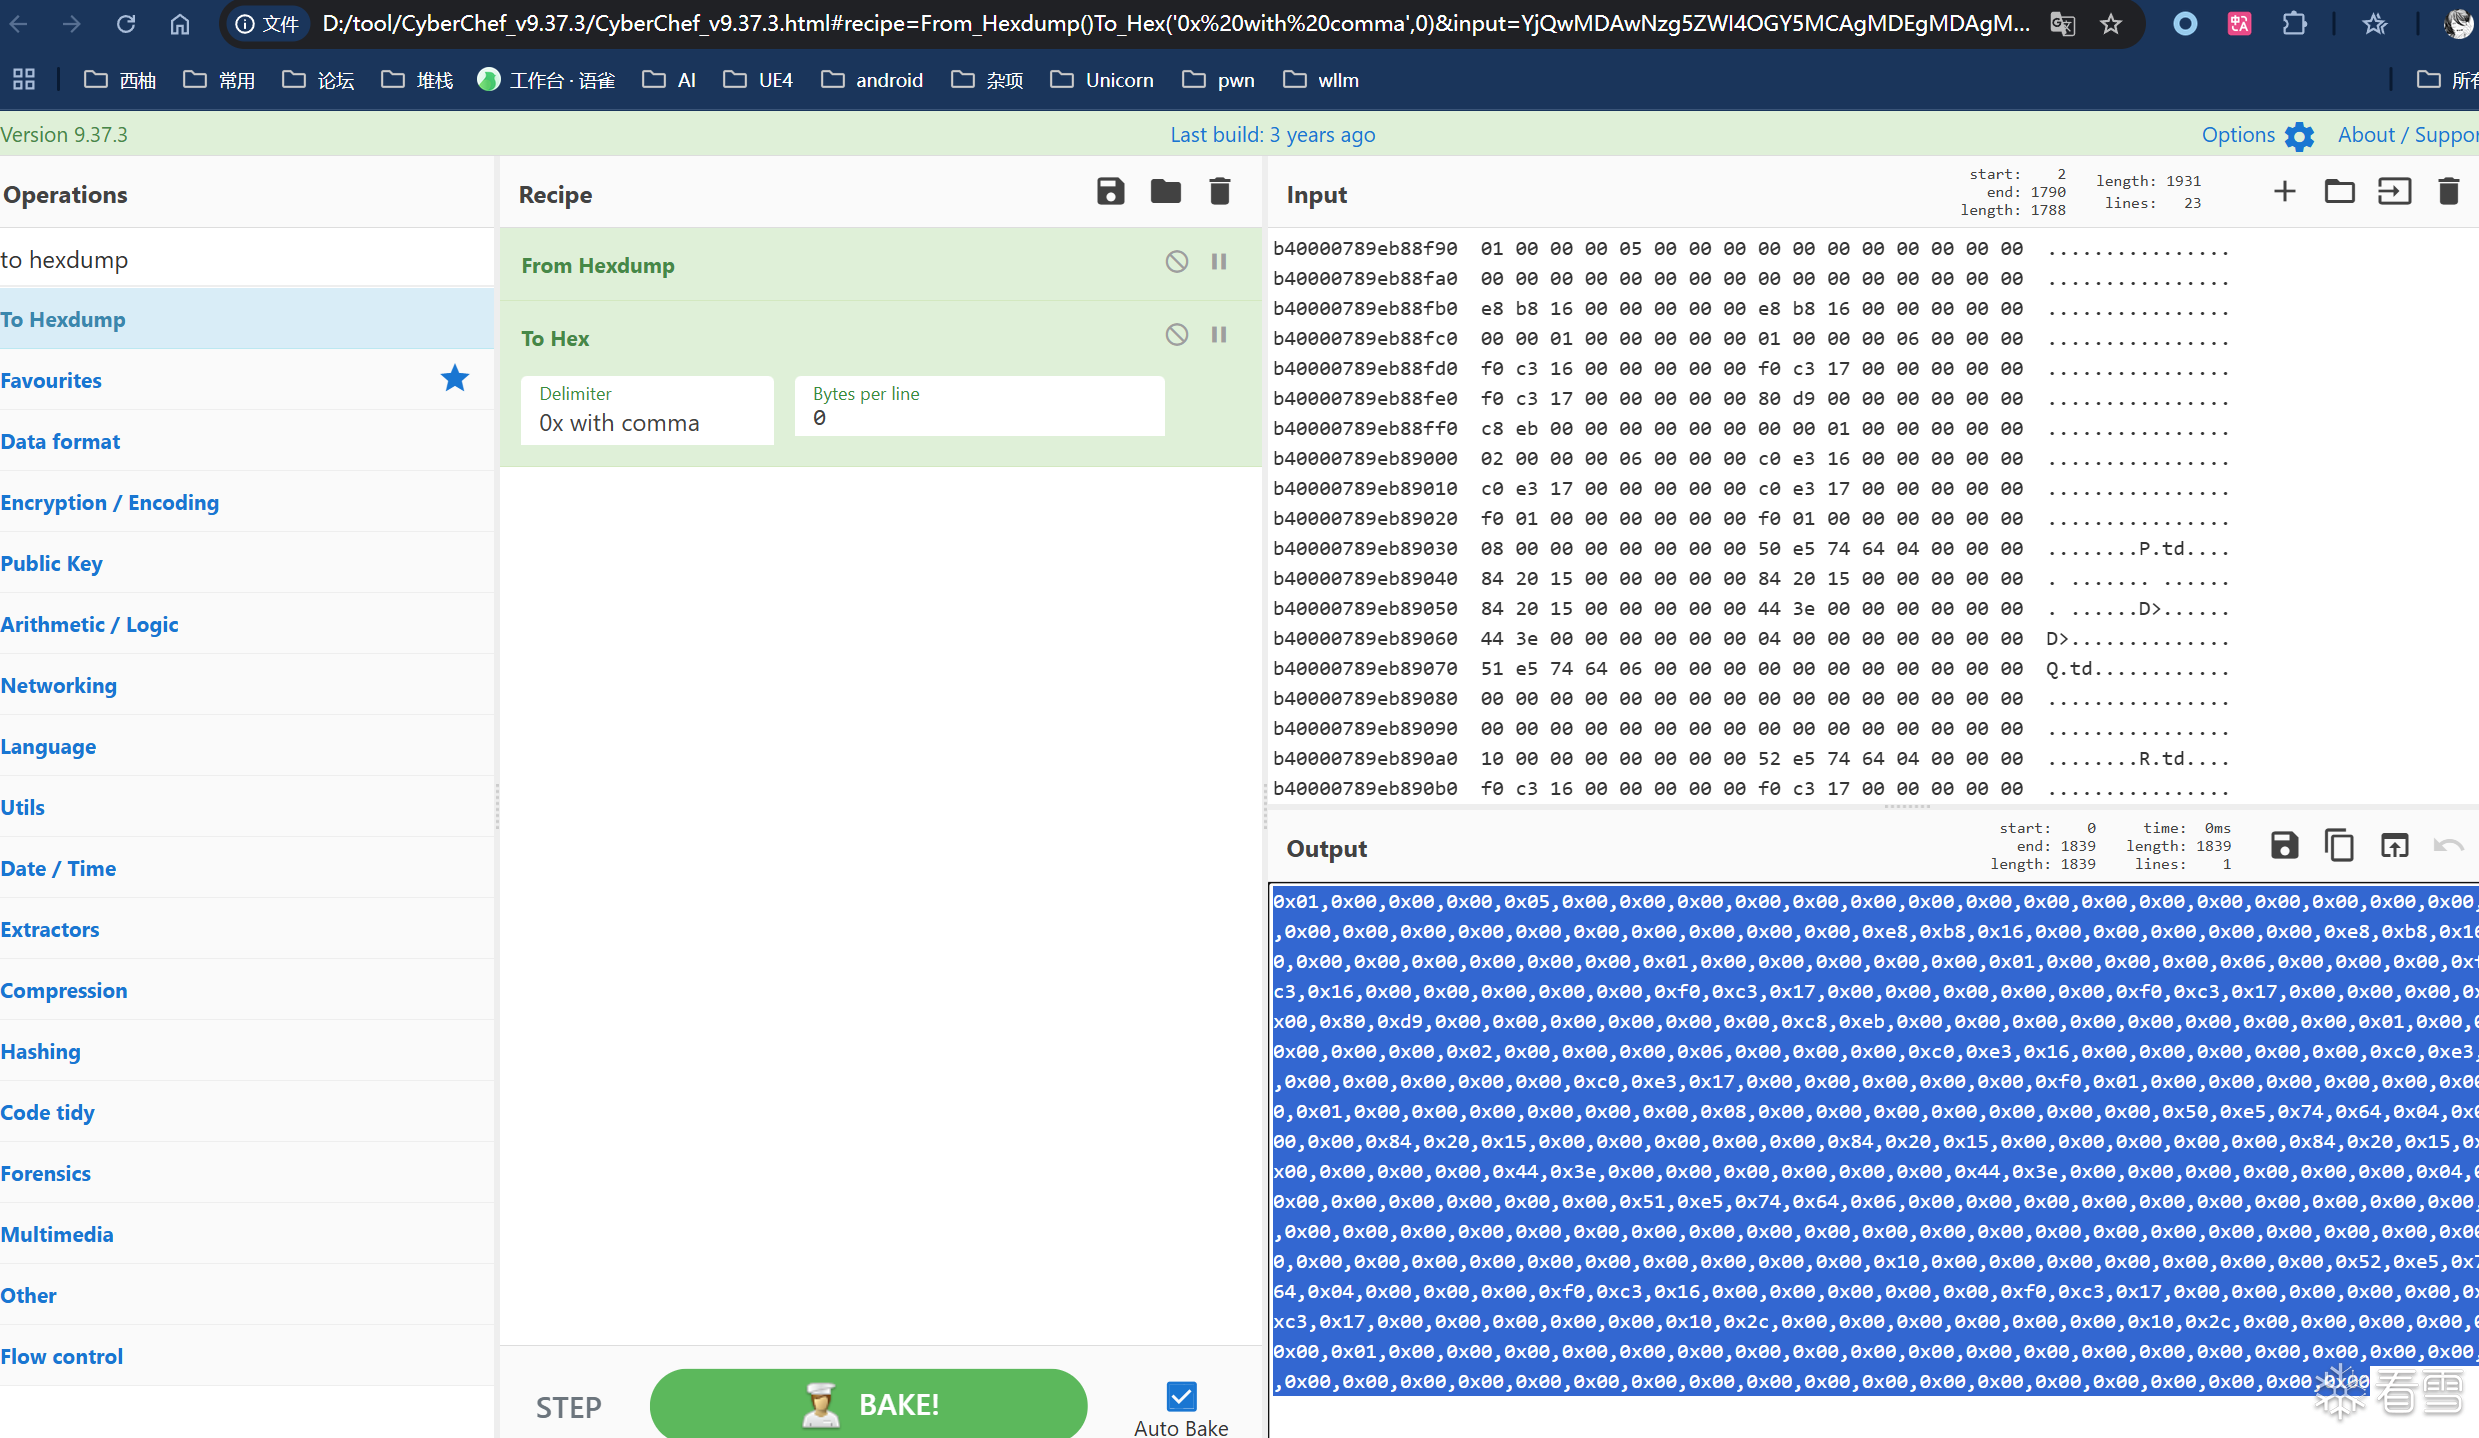Screen dimensions: 2479x1438
Task: Toggle the Auto Bake checkbox
Action: (1181, 1395)
